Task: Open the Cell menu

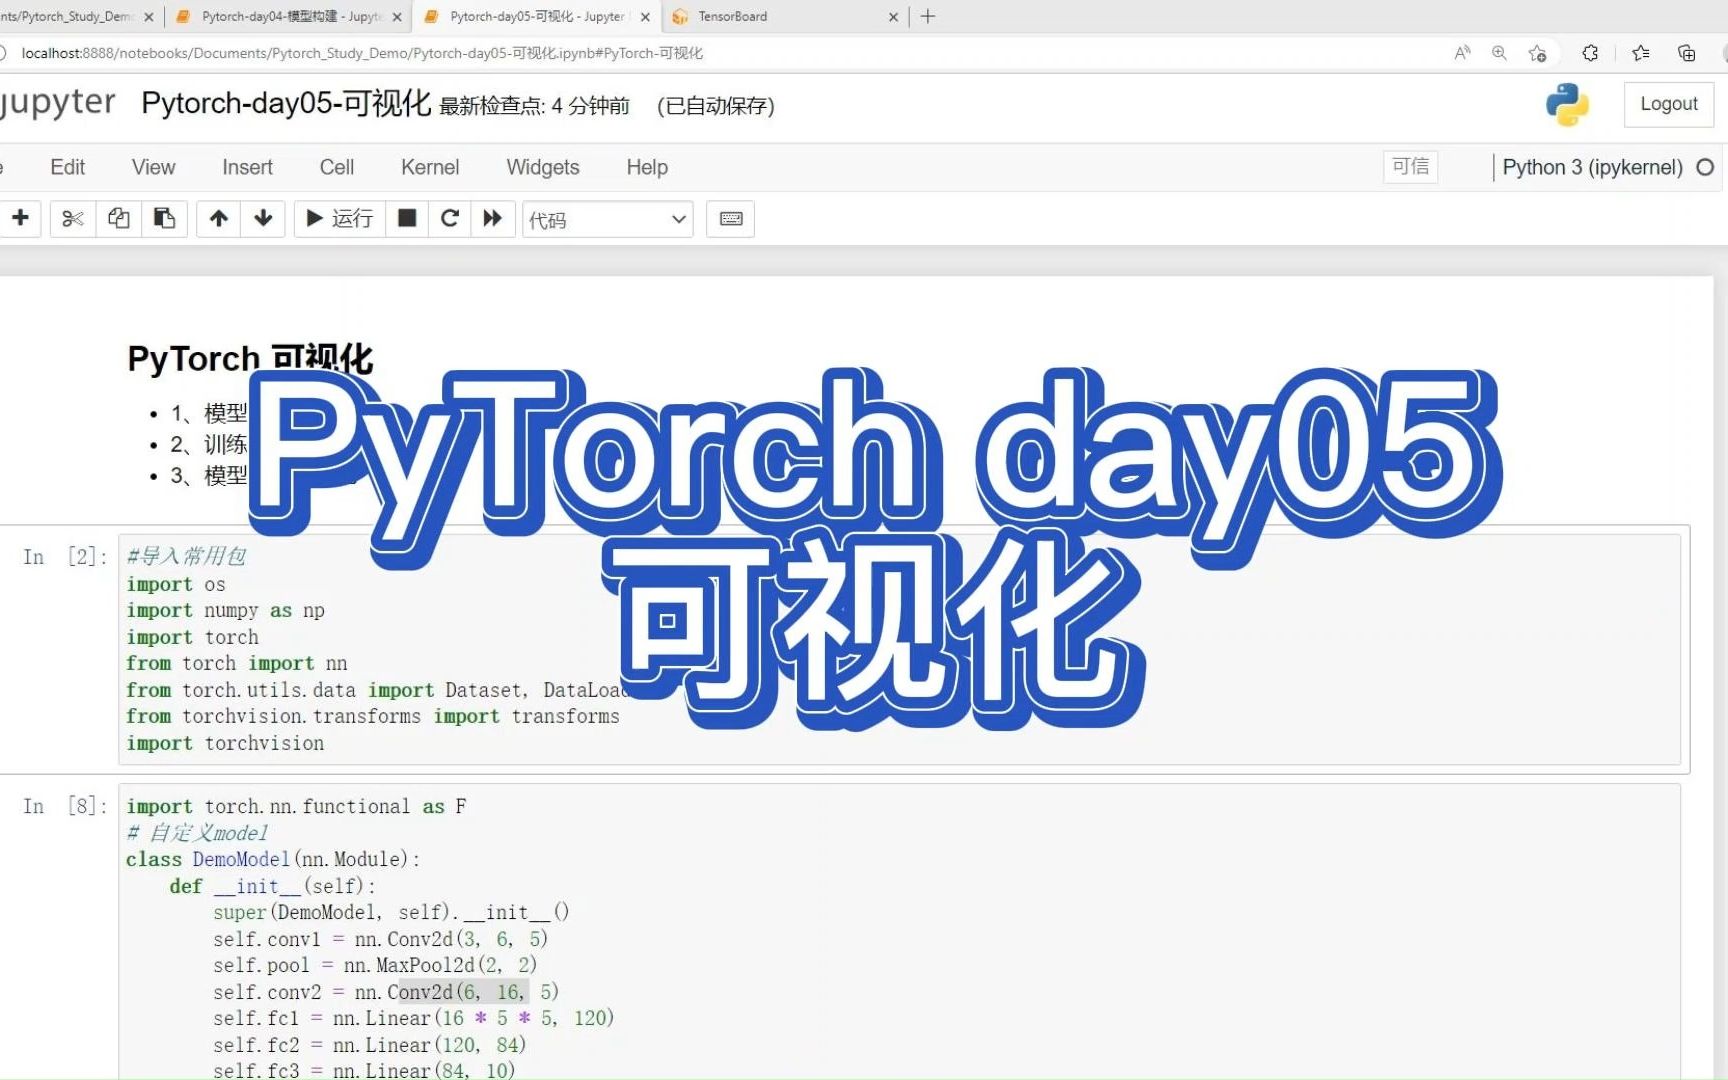Action: pyautogui.click(x=337, y=167)
